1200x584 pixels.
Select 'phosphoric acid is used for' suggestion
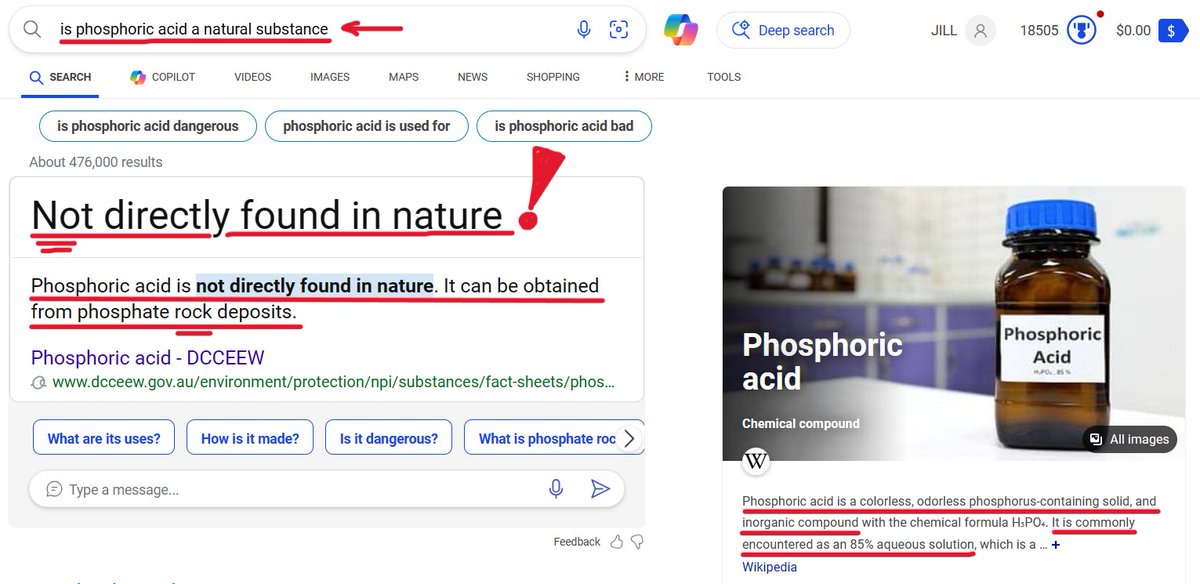367,126
